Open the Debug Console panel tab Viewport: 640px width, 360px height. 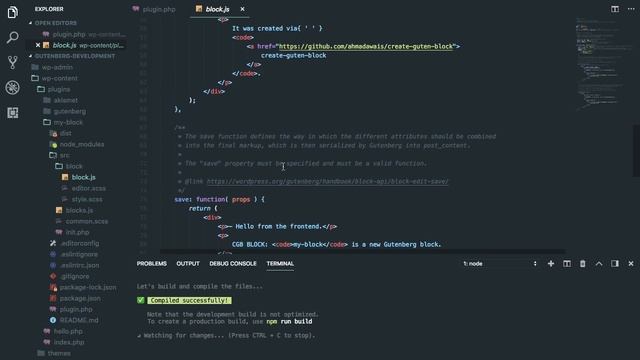point(233,264)
